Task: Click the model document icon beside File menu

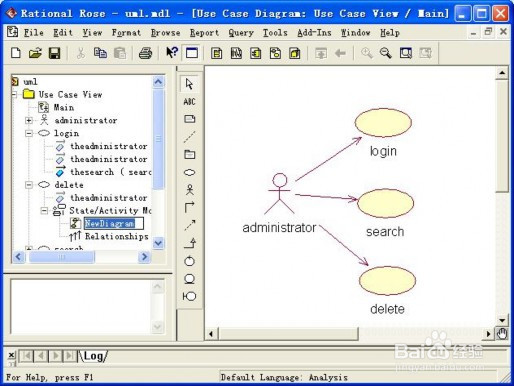Action: tap(13, 32)
